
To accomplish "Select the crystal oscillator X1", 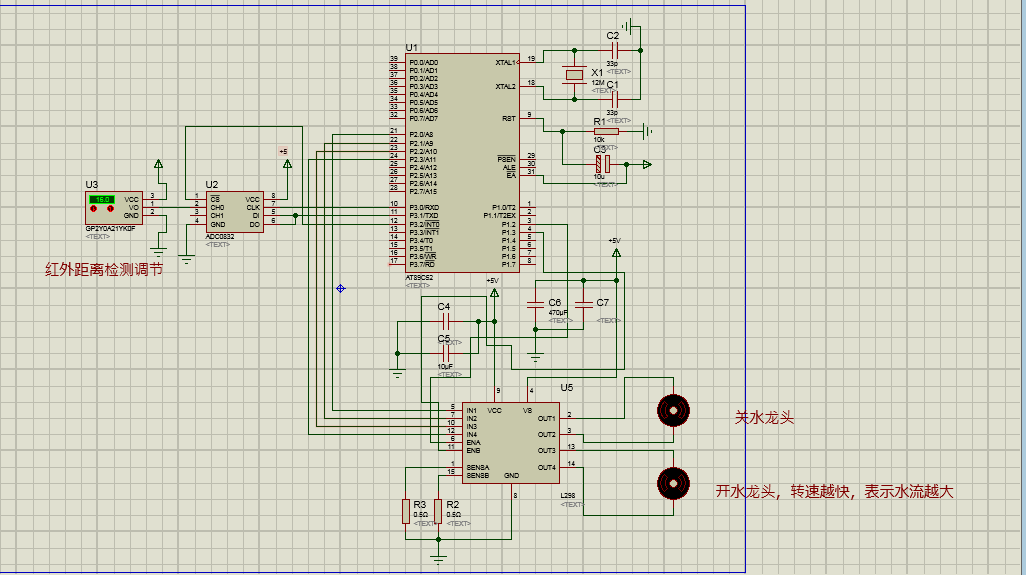I will [x=573, y=75].
